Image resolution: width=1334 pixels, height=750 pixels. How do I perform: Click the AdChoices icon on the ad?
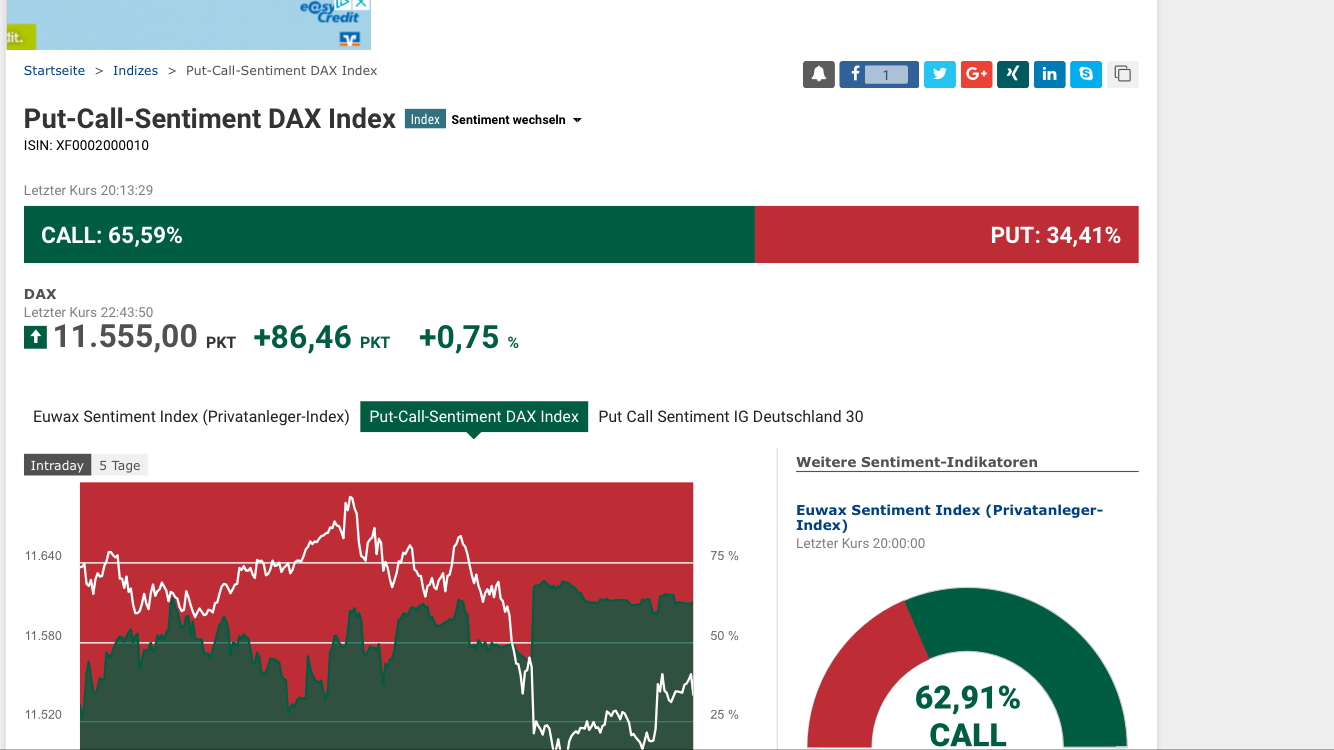[x=343, y=4]
